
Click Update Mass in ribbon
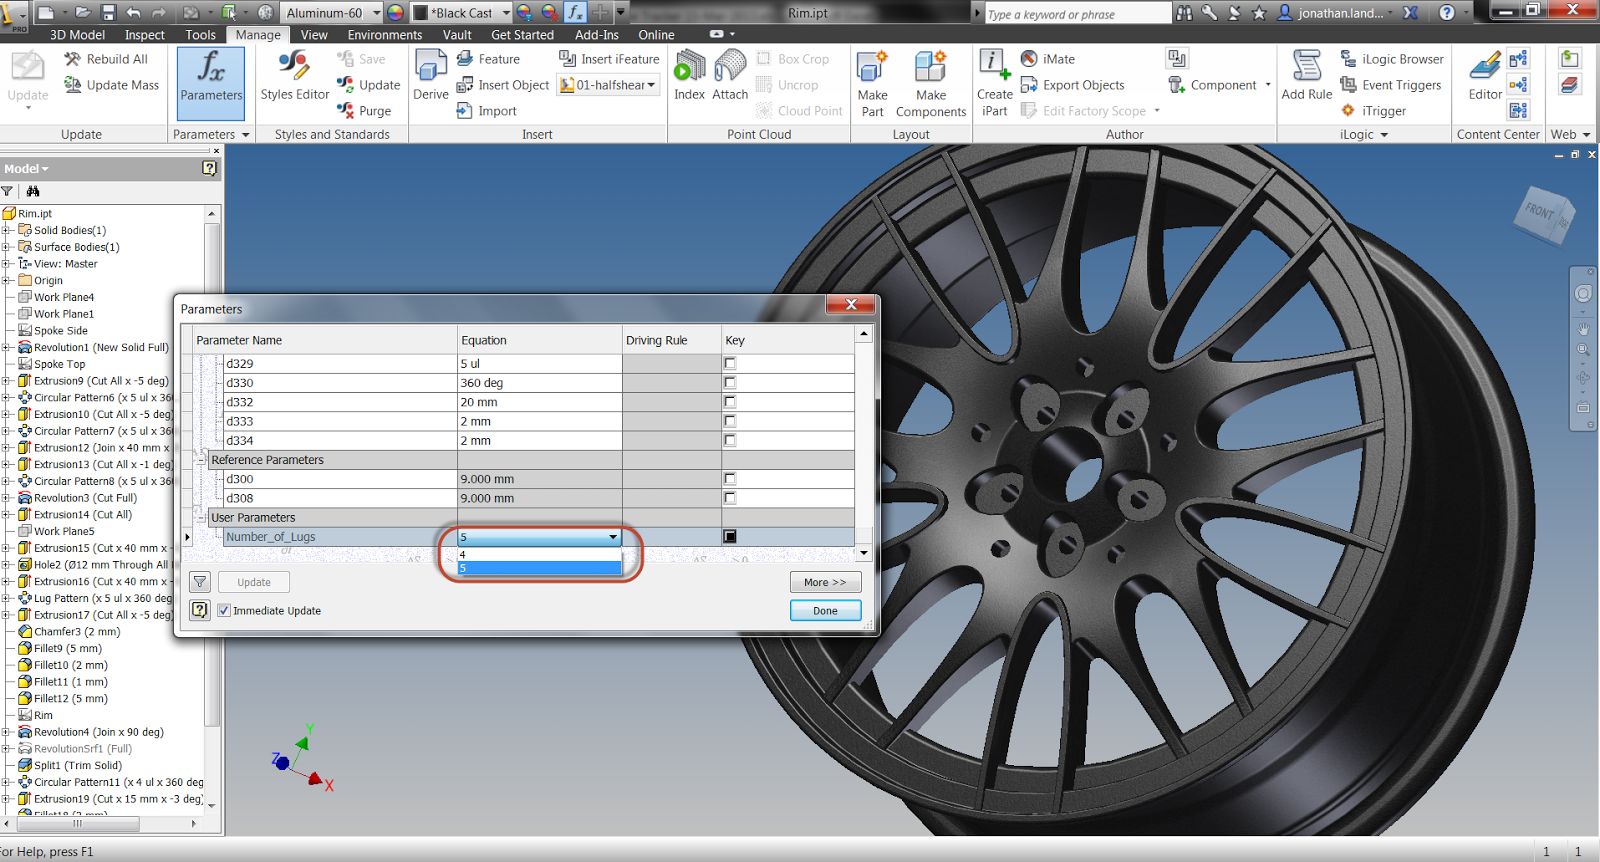(x=112, y=85)
